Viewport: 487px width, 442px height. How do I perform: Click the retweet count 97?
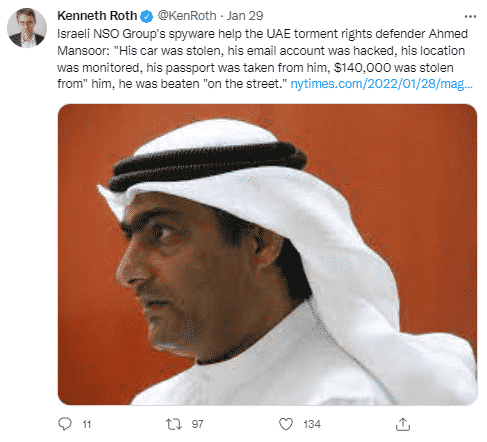pyautogui.click(x=197, y=424)
